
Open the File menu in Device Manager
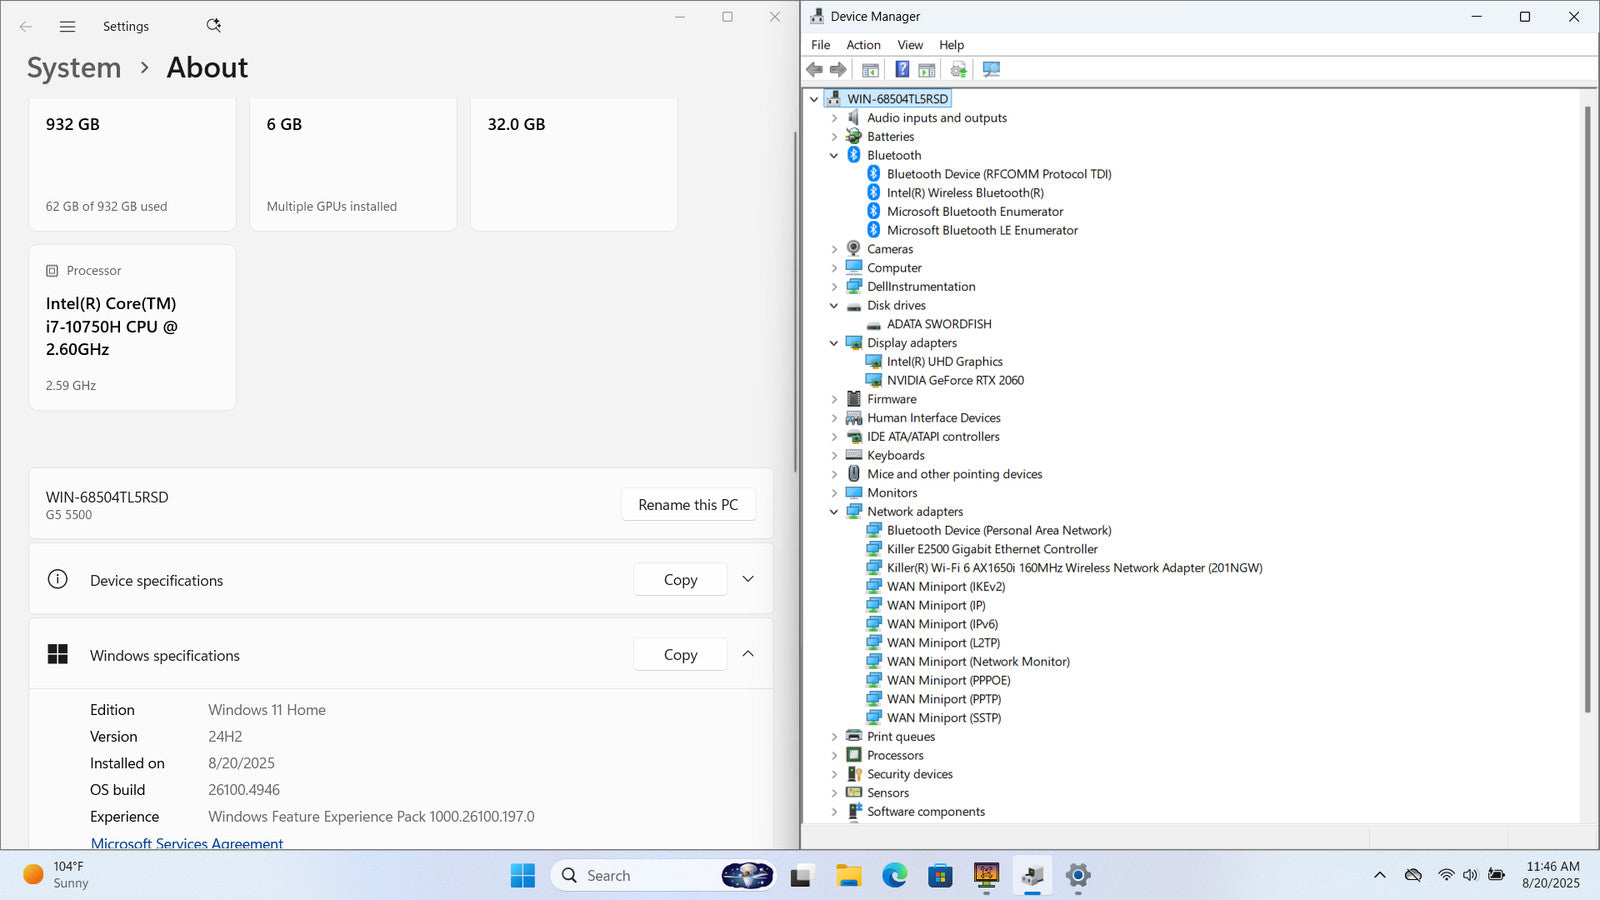click(x=820, y=45)
